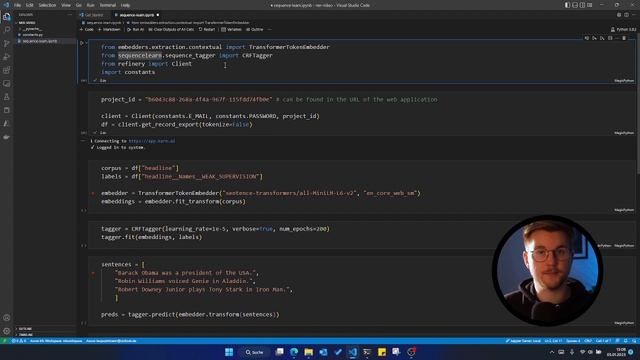Click Run All in notebook toolbar
The height and width of the screenshot is (360, 640).
136,29
